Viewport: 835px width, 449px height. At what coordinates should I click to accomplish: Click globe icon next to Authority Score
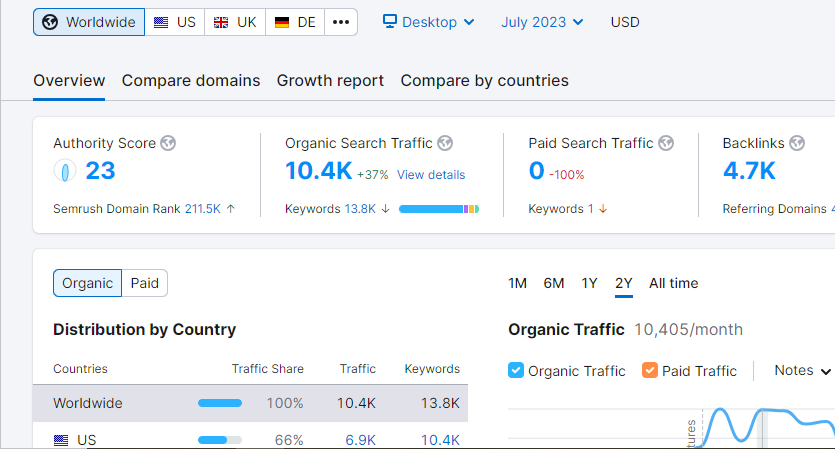(x=168, y=143)
